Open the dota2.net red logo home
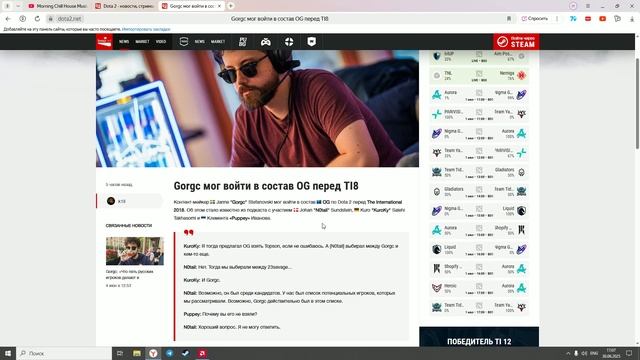This screenshot has width=640, height=360. [x=104, y=42]
